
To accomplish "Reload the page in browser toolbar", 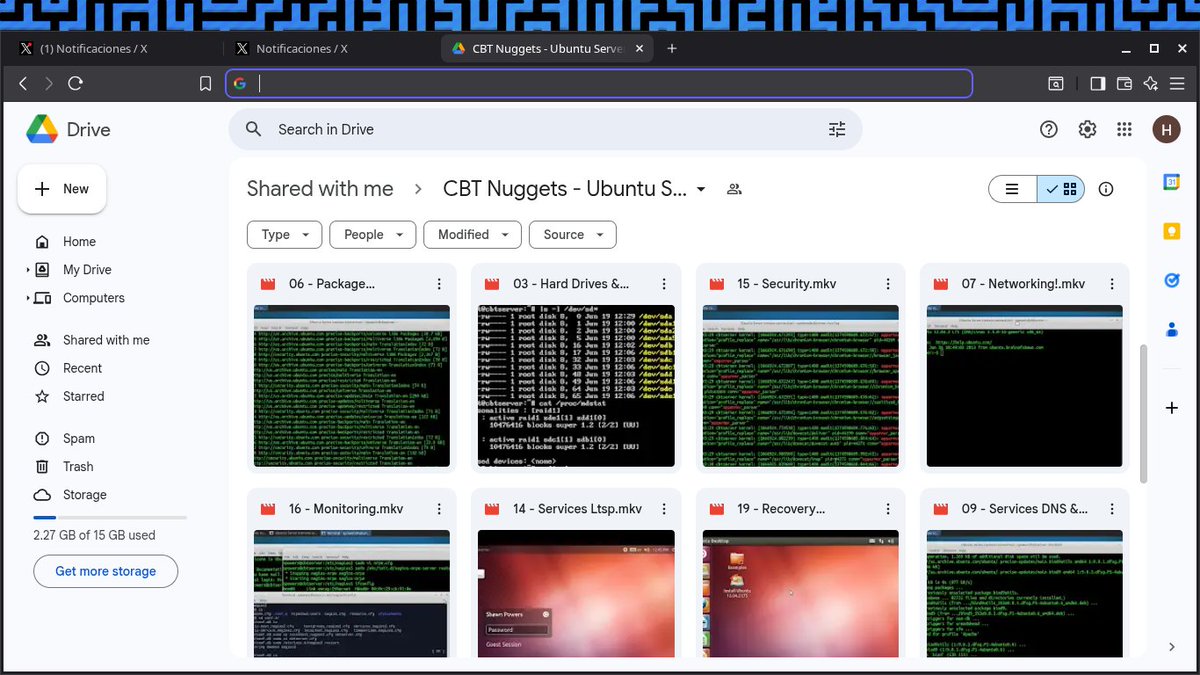I will point(75,84).
